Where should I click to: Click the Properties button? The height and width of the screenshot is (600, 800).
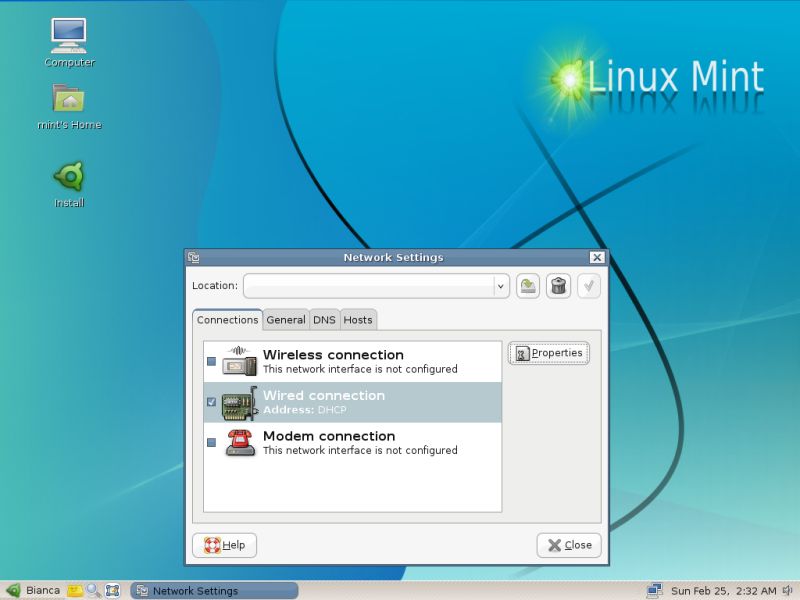548,353
